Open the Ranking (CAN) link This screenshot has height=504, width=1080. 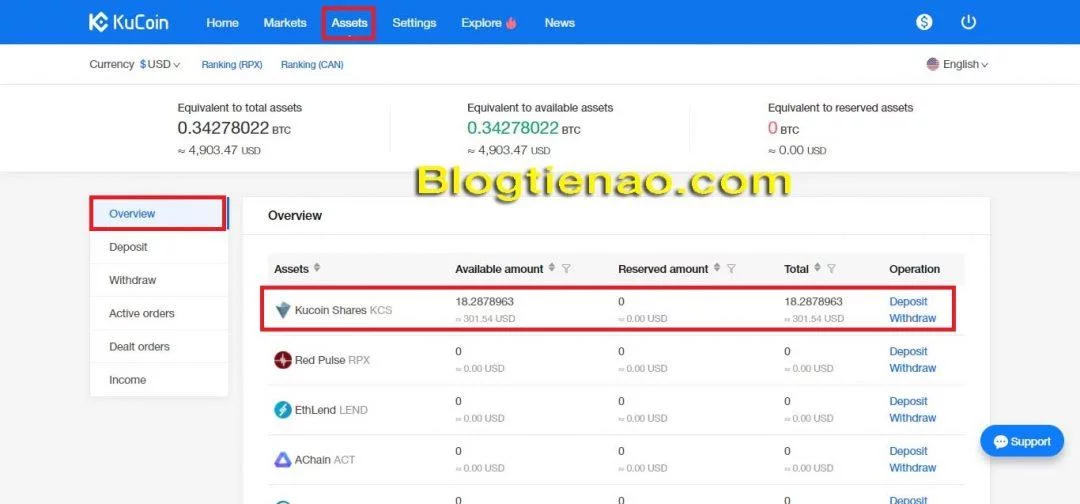coord(312,65)
